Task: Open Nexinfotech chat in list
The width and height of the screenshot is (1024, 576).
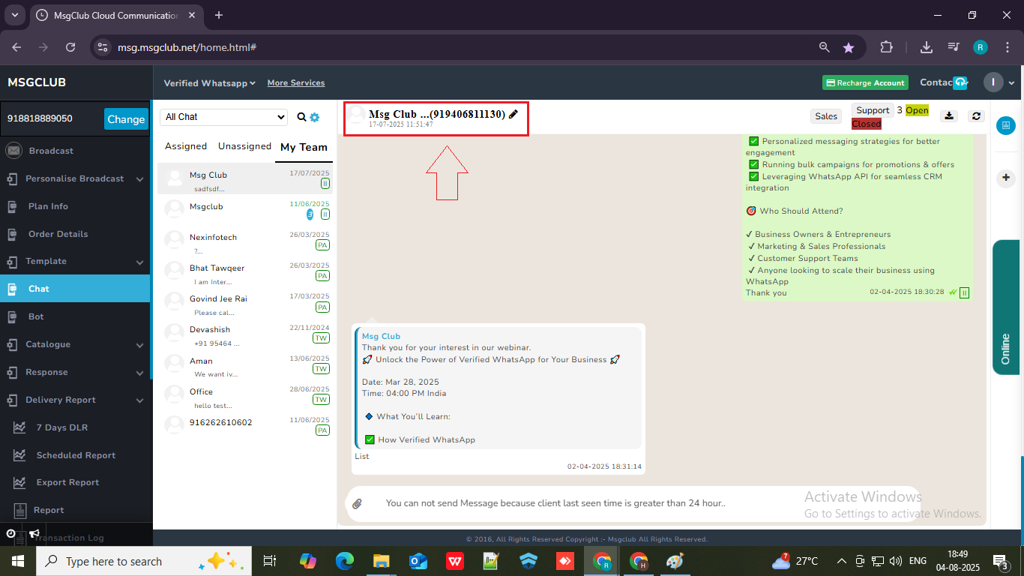Action: pos(246,241)
